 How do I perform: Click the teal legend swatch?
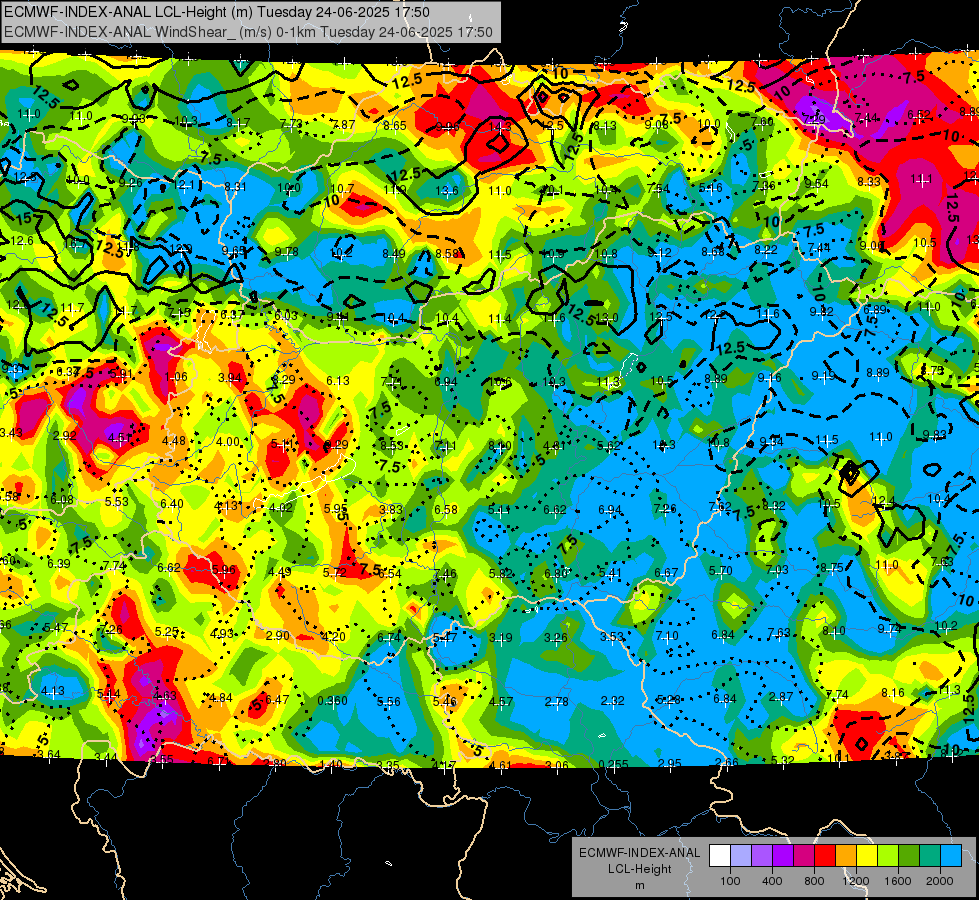point(930,856)
